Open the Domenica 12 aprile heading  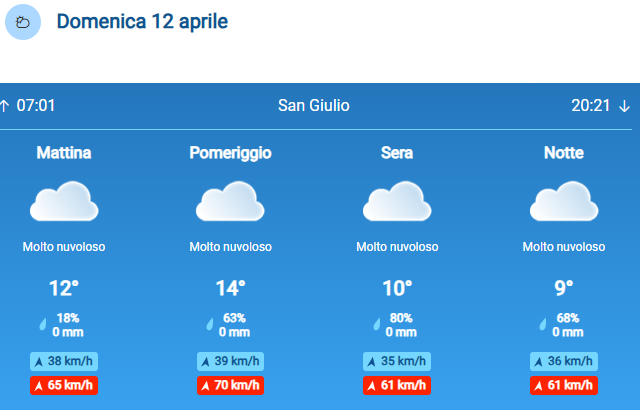[142, 22]
